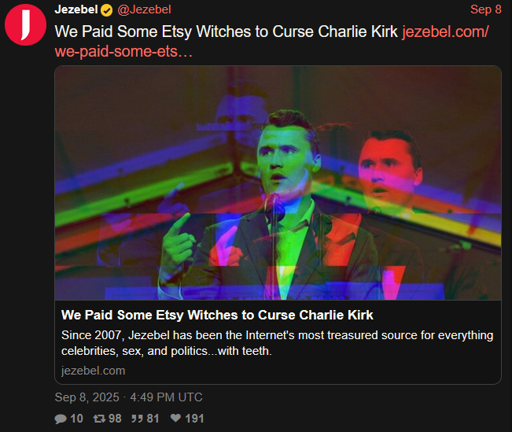Click the 10 replies count
The image size is (512, 432).
coord(77,419)
